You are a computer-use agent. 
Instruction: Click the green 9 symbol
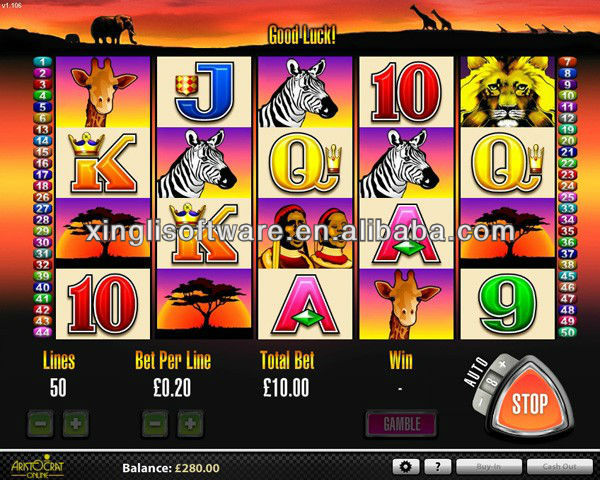(x=507, y=304)
